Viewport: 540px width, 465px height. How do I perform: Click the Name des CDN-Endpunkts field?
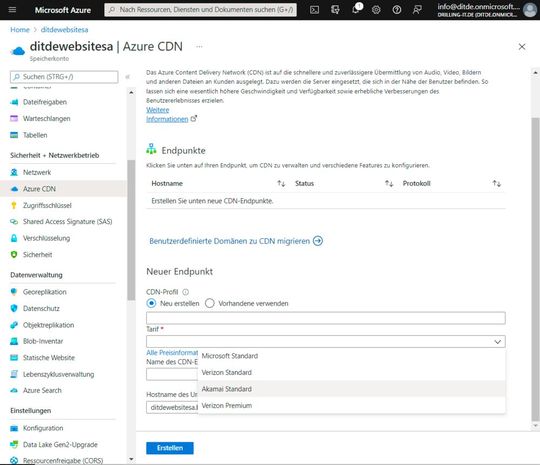(172, 374)
